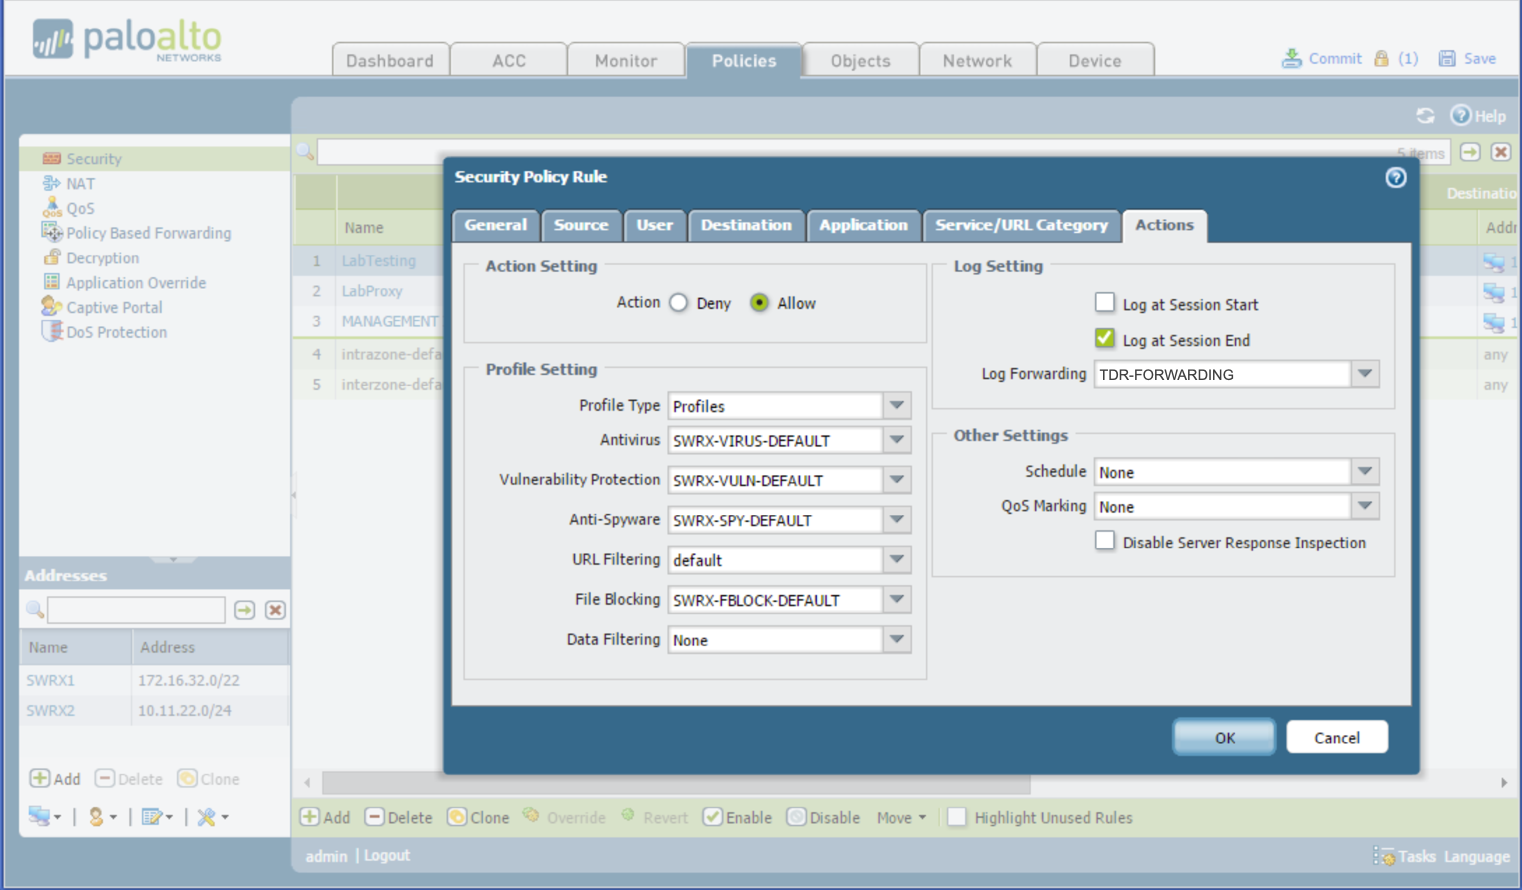
Task: Select the Allow action radio button
Action: (x=759, y=302)
